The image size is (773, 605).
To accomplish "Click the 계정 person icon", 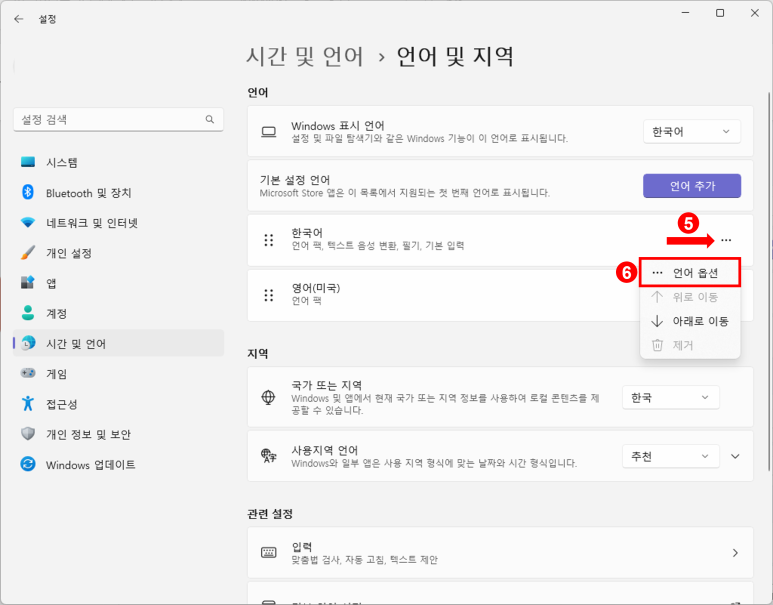I will pos(28,313).
